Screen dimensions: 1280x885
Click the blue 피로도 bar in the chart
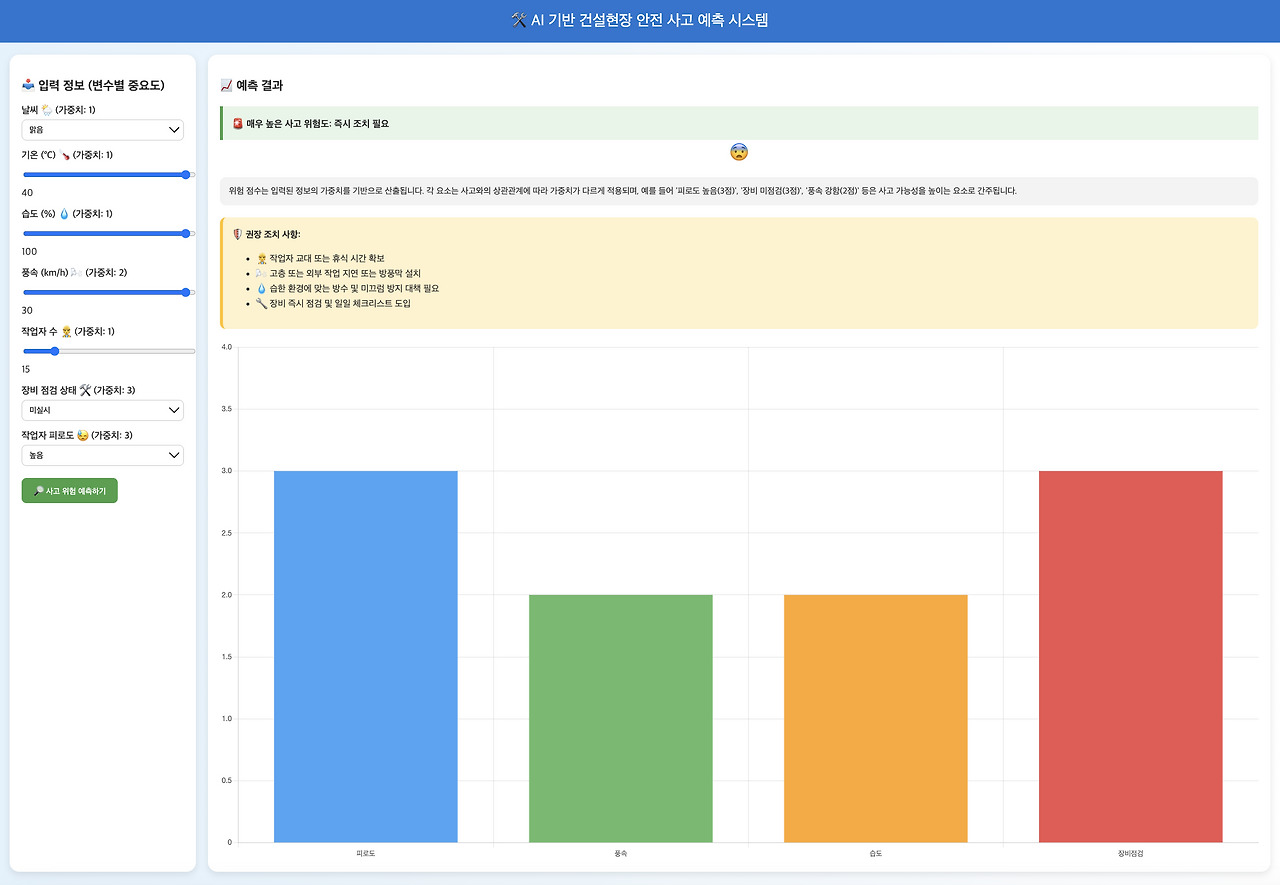366,656
